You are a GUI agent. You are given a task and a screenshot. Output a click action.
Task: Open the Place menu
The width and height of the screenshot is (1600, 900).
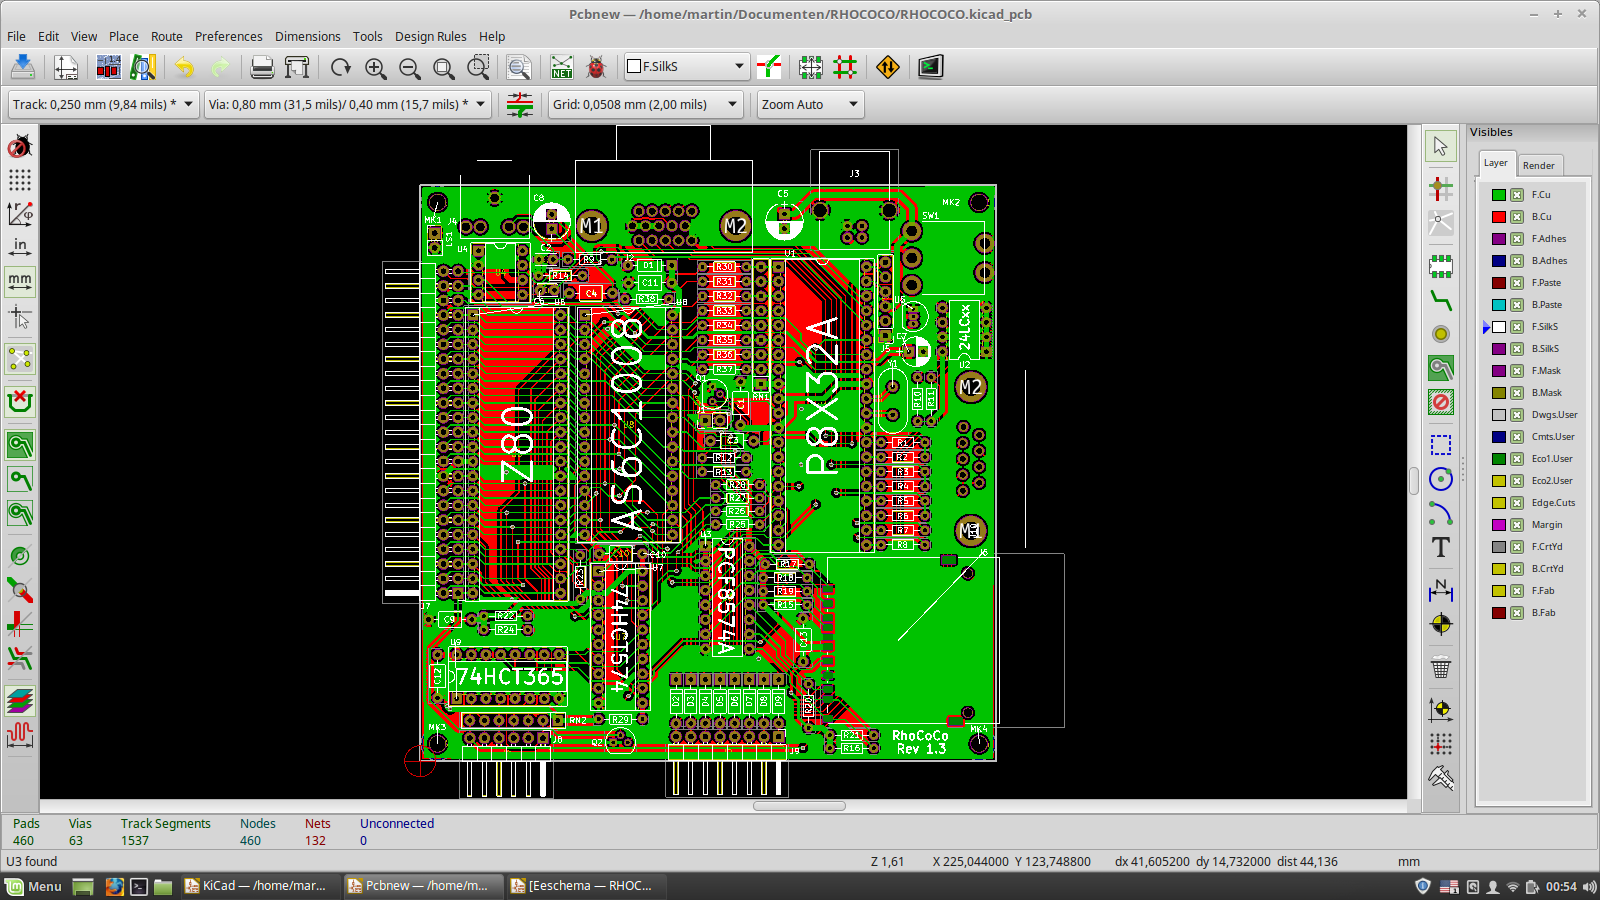tap(124, 36)
